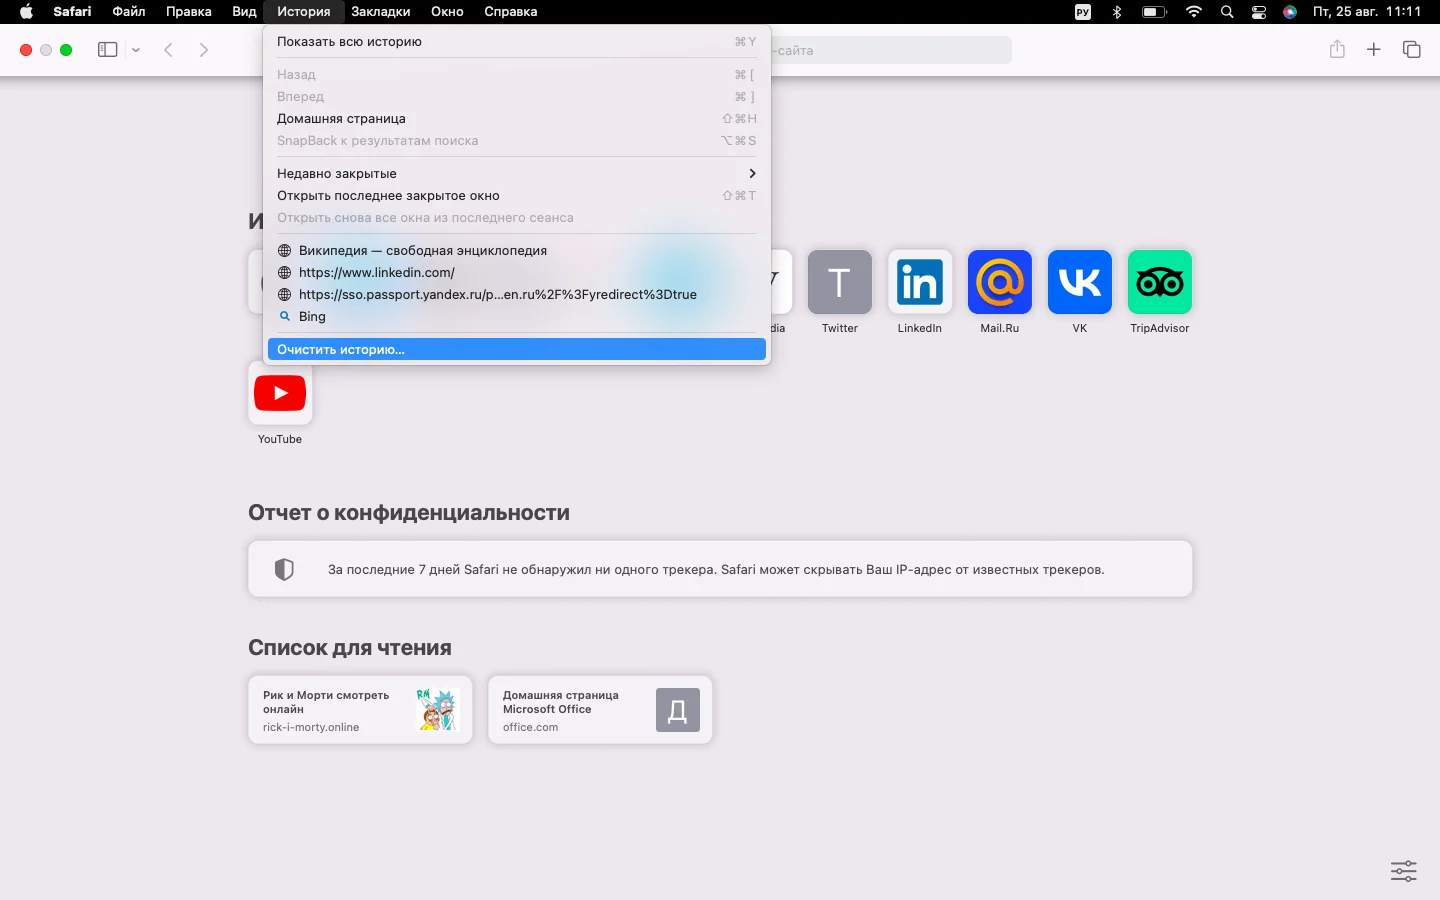Screen dimensions: 1440x900
Task: Open the Правка menu
Action: 189,12
